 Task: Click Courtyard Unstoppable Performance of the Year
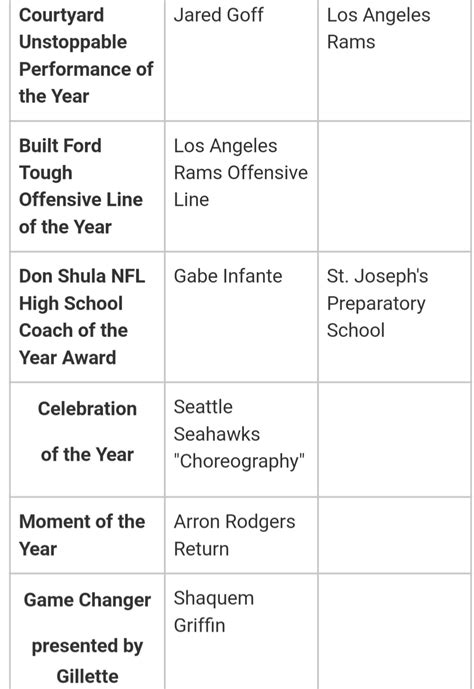86,56
